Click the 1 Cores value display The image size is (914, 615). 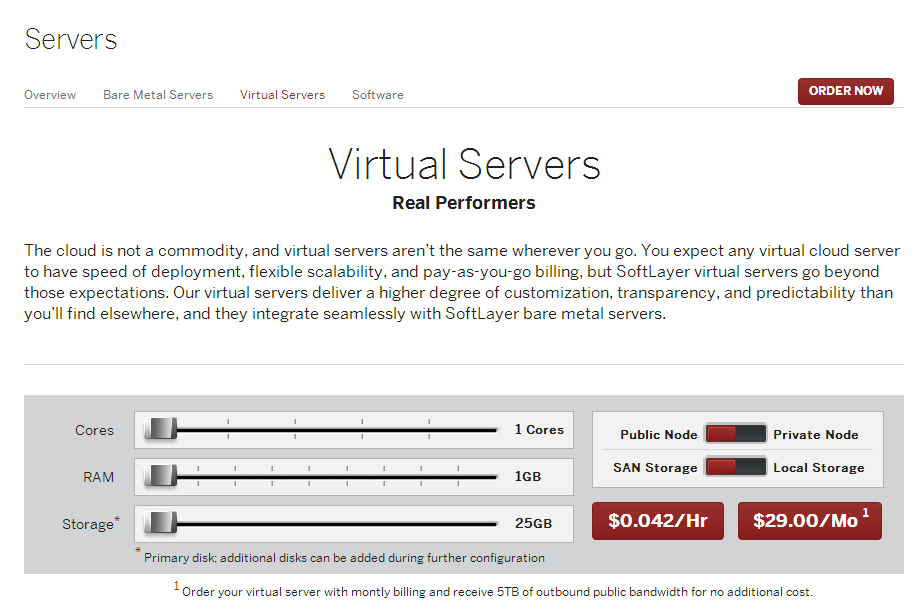(x=539, y=430)
